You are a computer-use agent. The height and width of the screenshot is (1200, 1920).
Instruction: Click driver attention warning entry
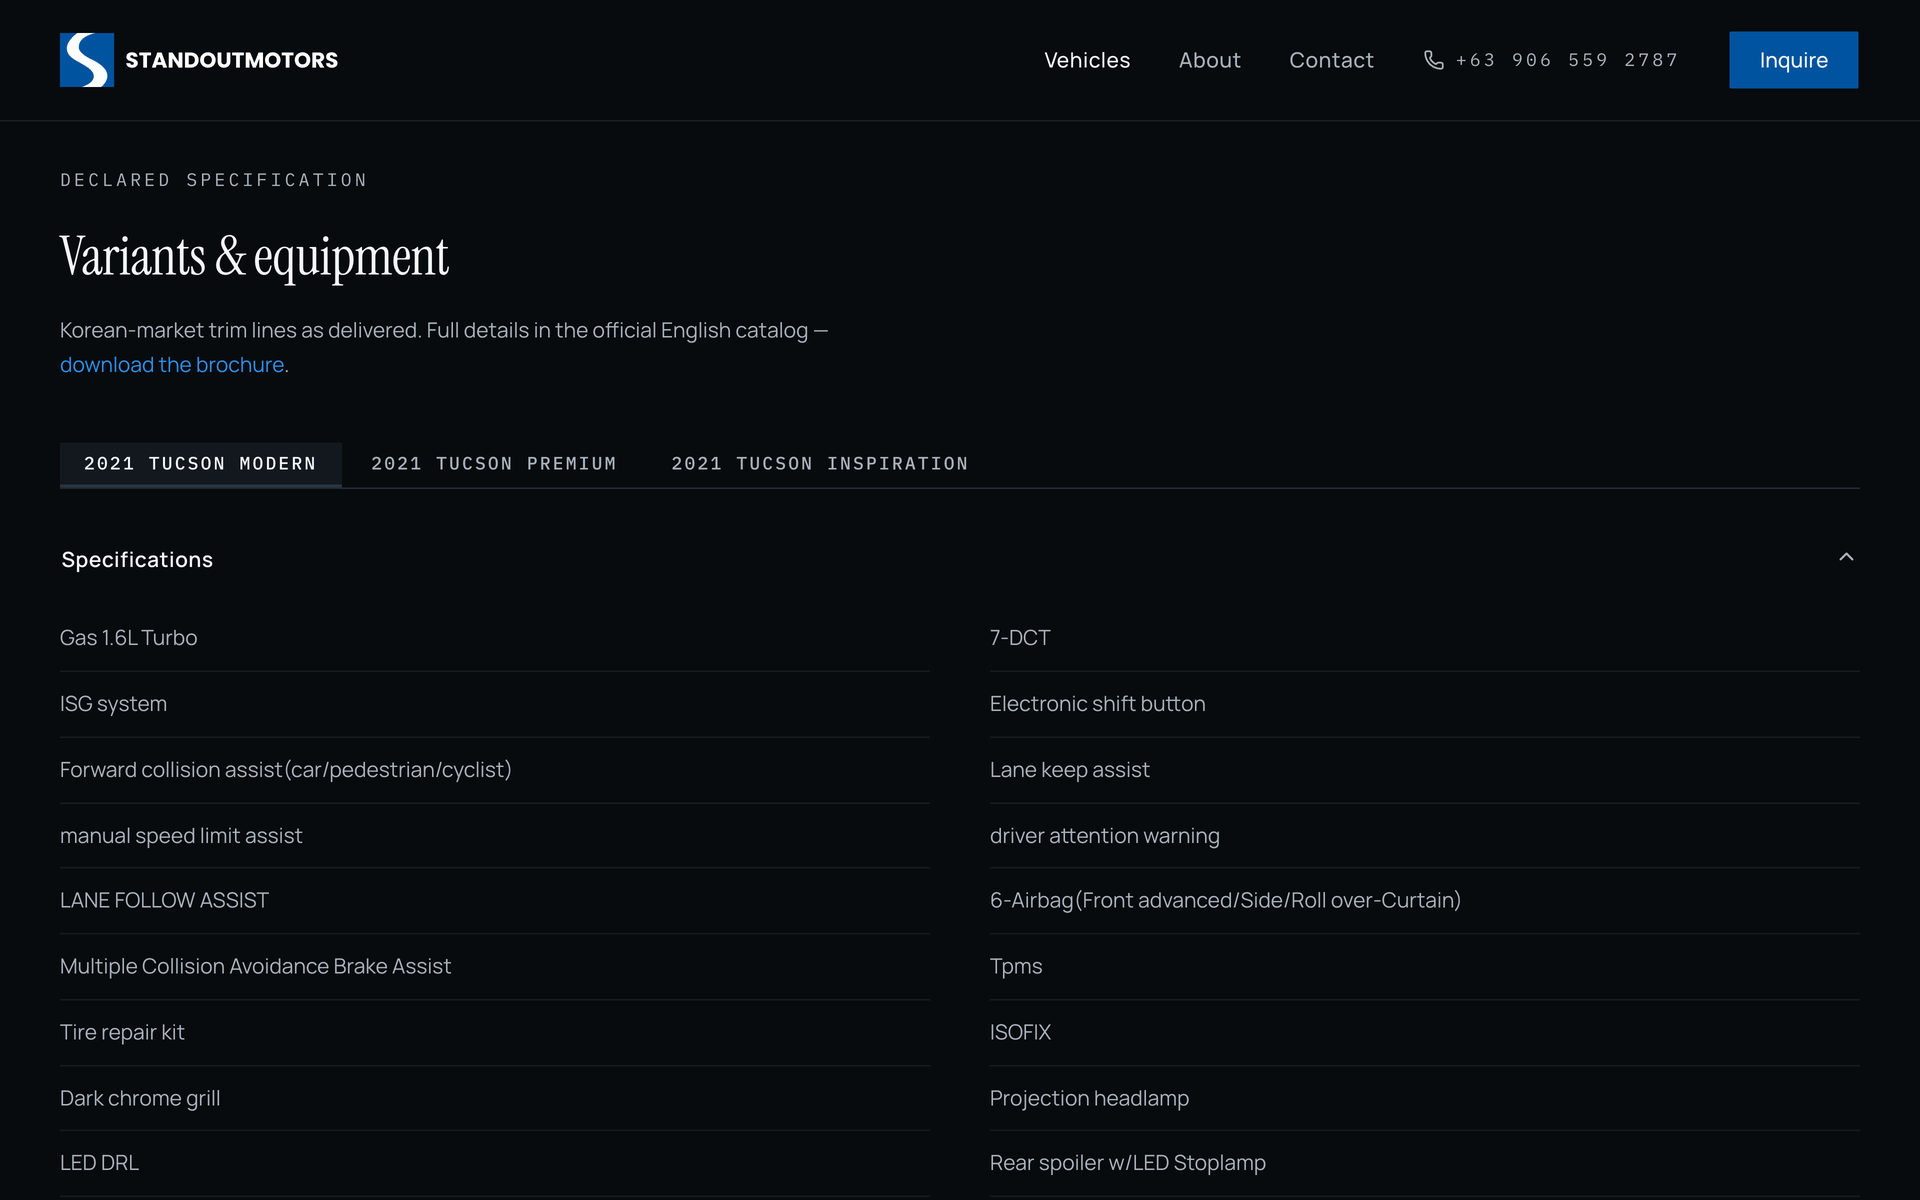1424,836
